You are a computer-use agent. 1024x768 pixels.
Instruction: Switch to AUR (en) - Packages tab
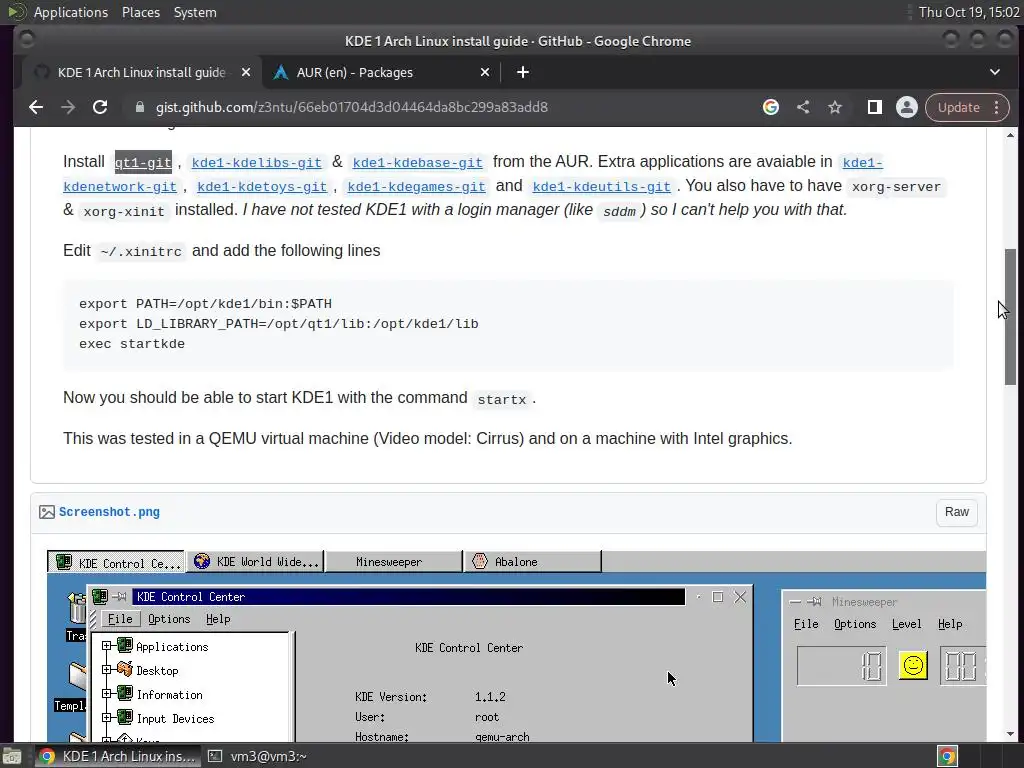coord(381,72)
